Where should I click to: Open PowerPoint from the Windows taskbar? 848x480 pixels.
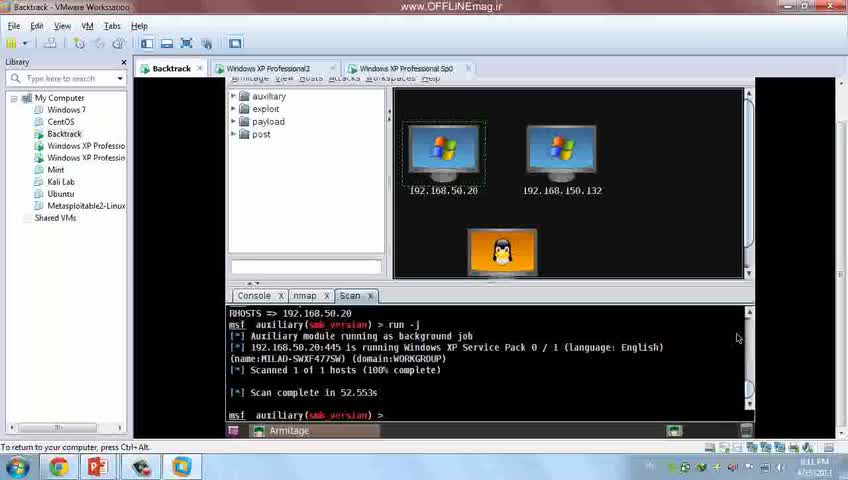coord(98,467)
